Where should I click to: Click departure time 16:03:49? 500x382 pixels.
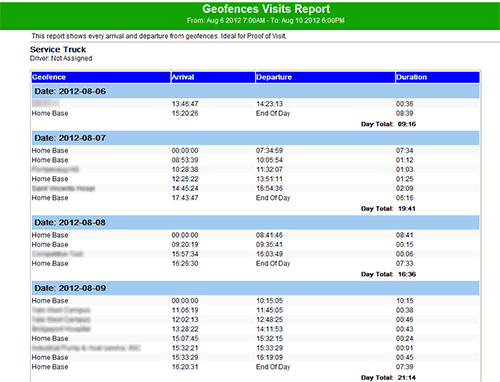(269, 254)
